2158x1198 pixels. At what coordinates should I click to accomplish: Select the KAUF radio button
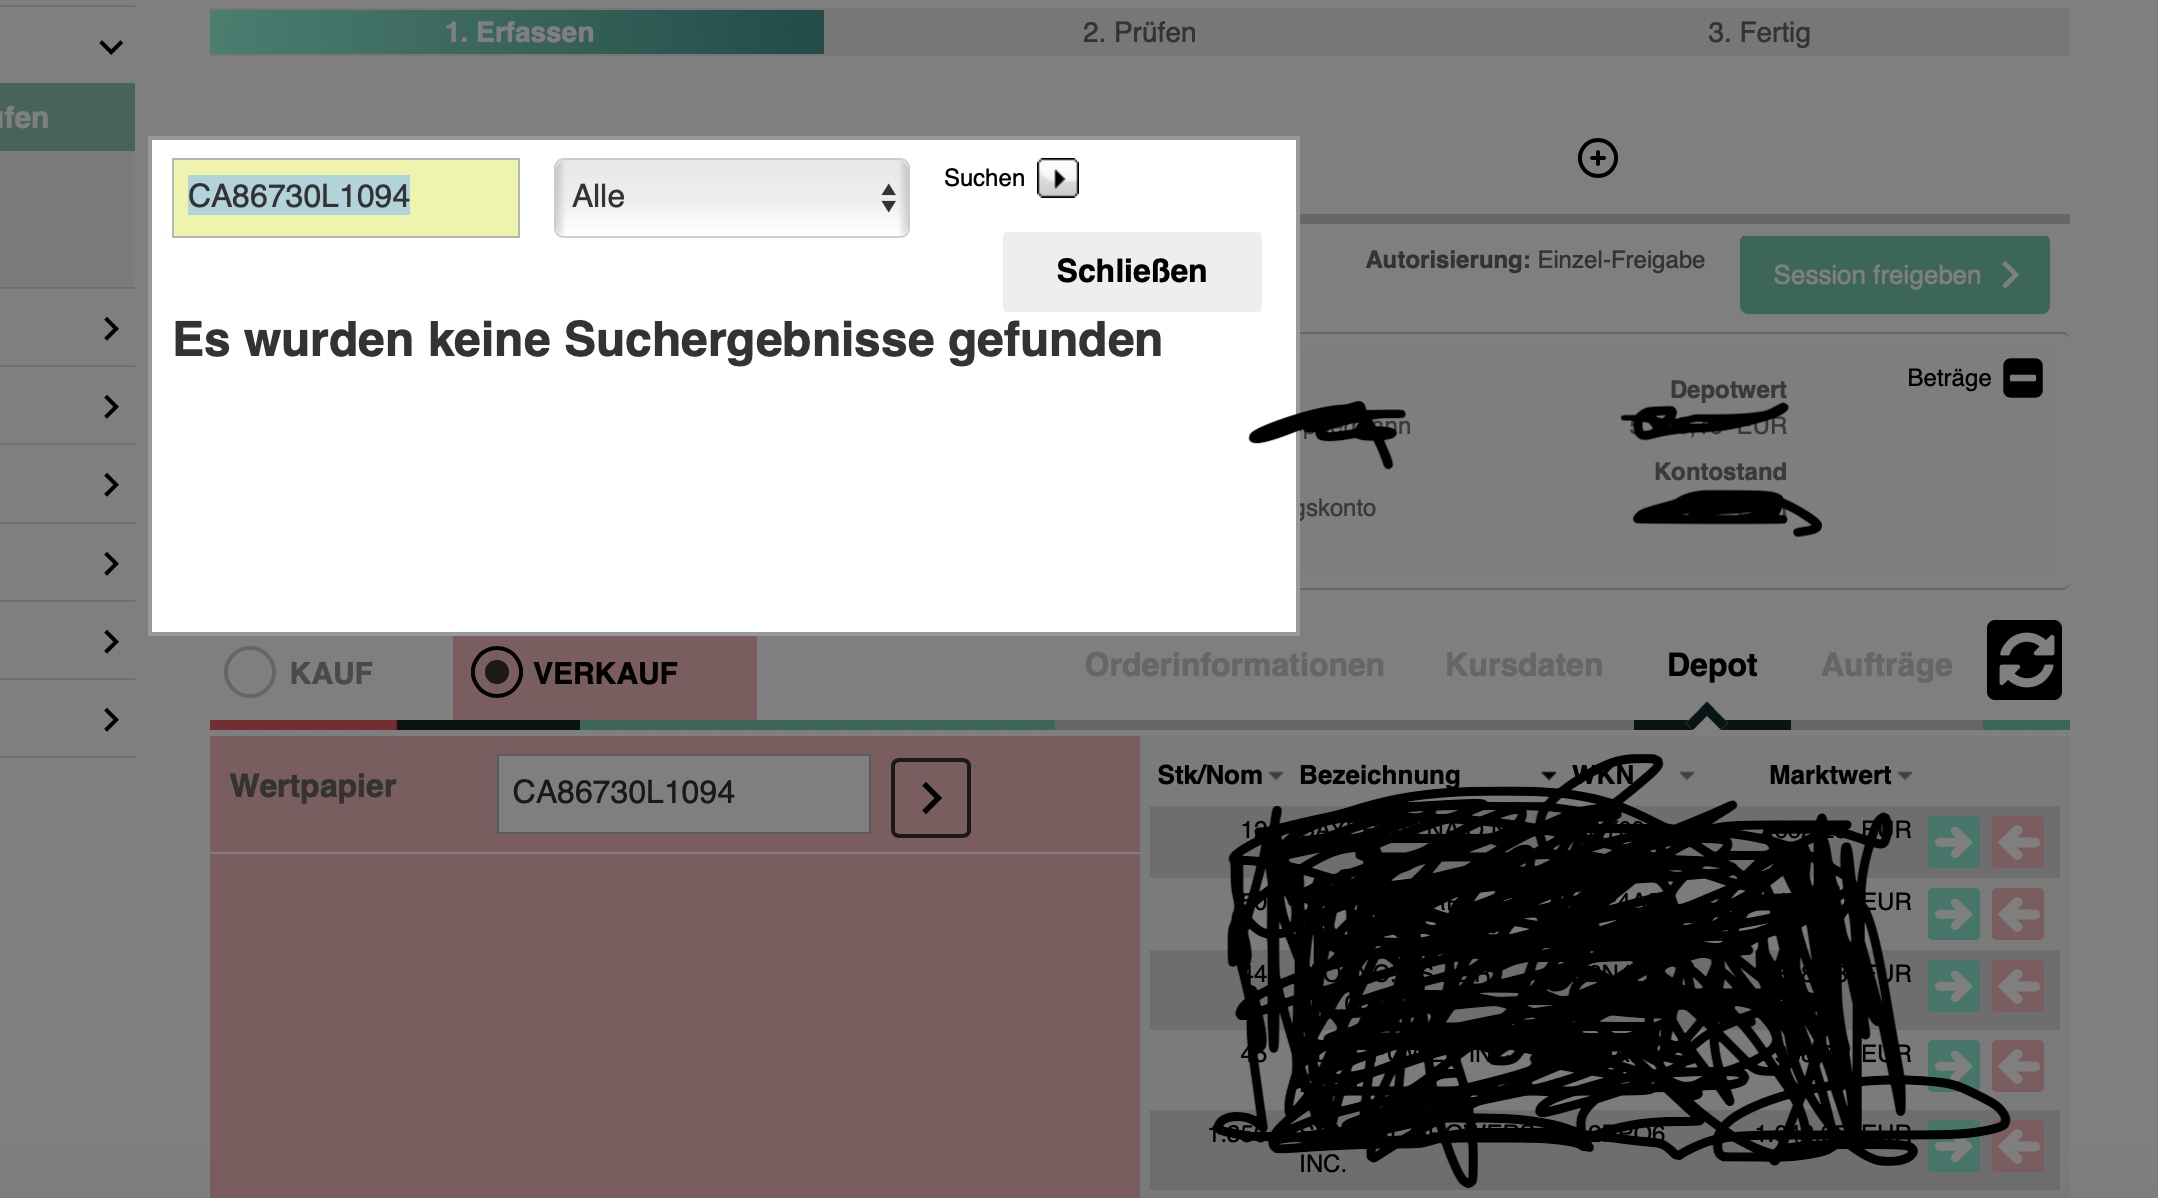(250, 672)
